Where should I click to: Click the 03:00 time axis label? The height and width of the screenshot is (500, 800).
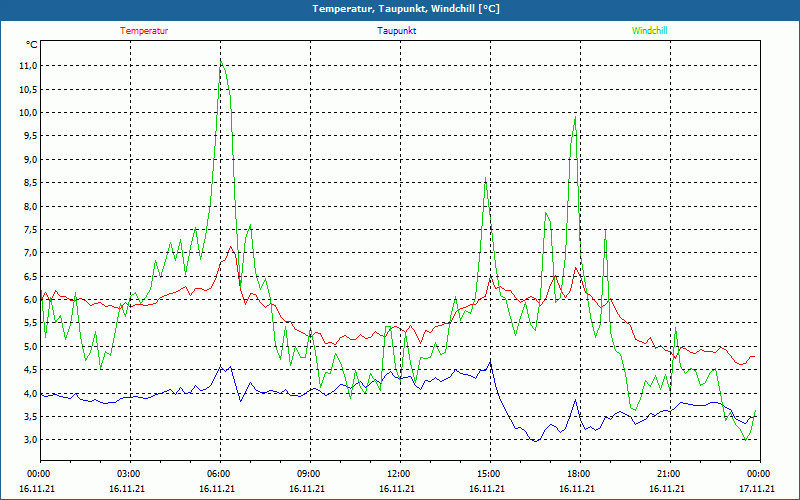(x=131, y=474)
